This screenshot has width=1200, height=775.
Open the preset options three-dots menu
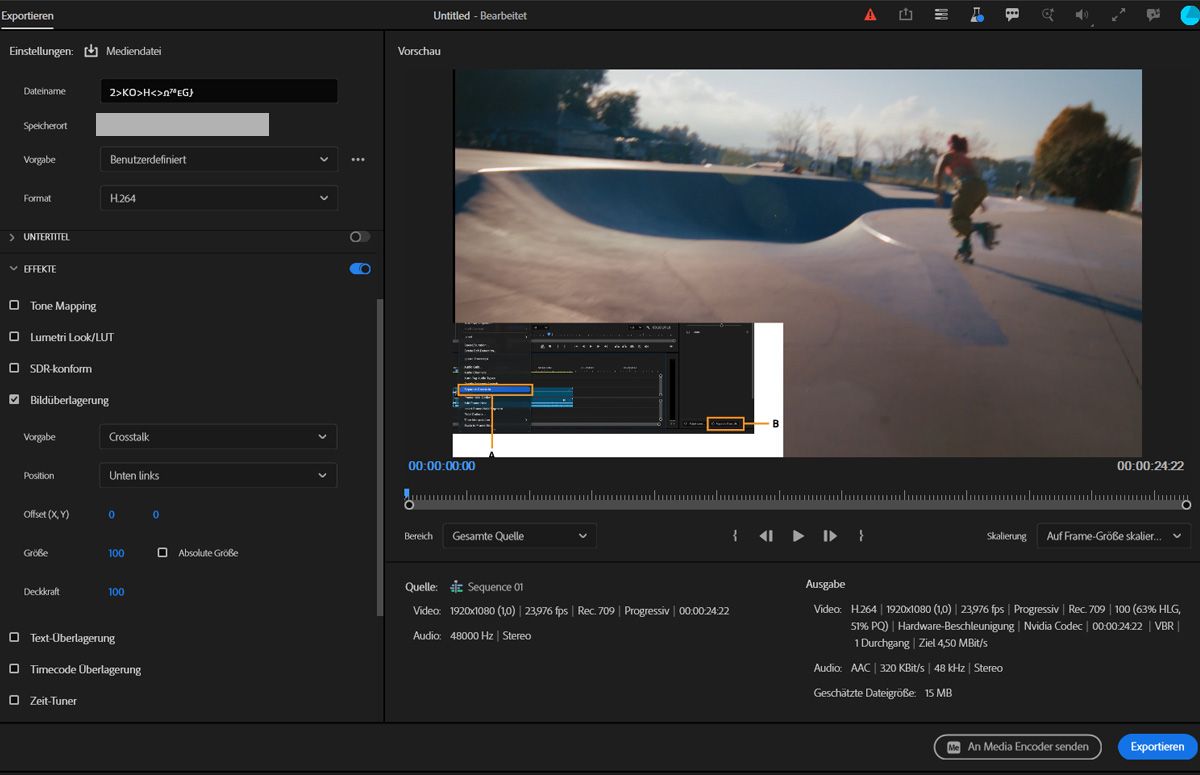click(x=358, y=159)
